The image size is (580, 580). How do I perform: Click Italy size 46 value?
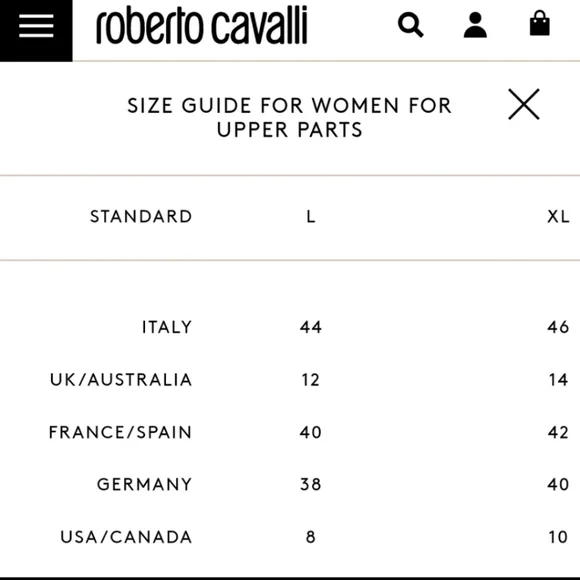click(558, 327)
